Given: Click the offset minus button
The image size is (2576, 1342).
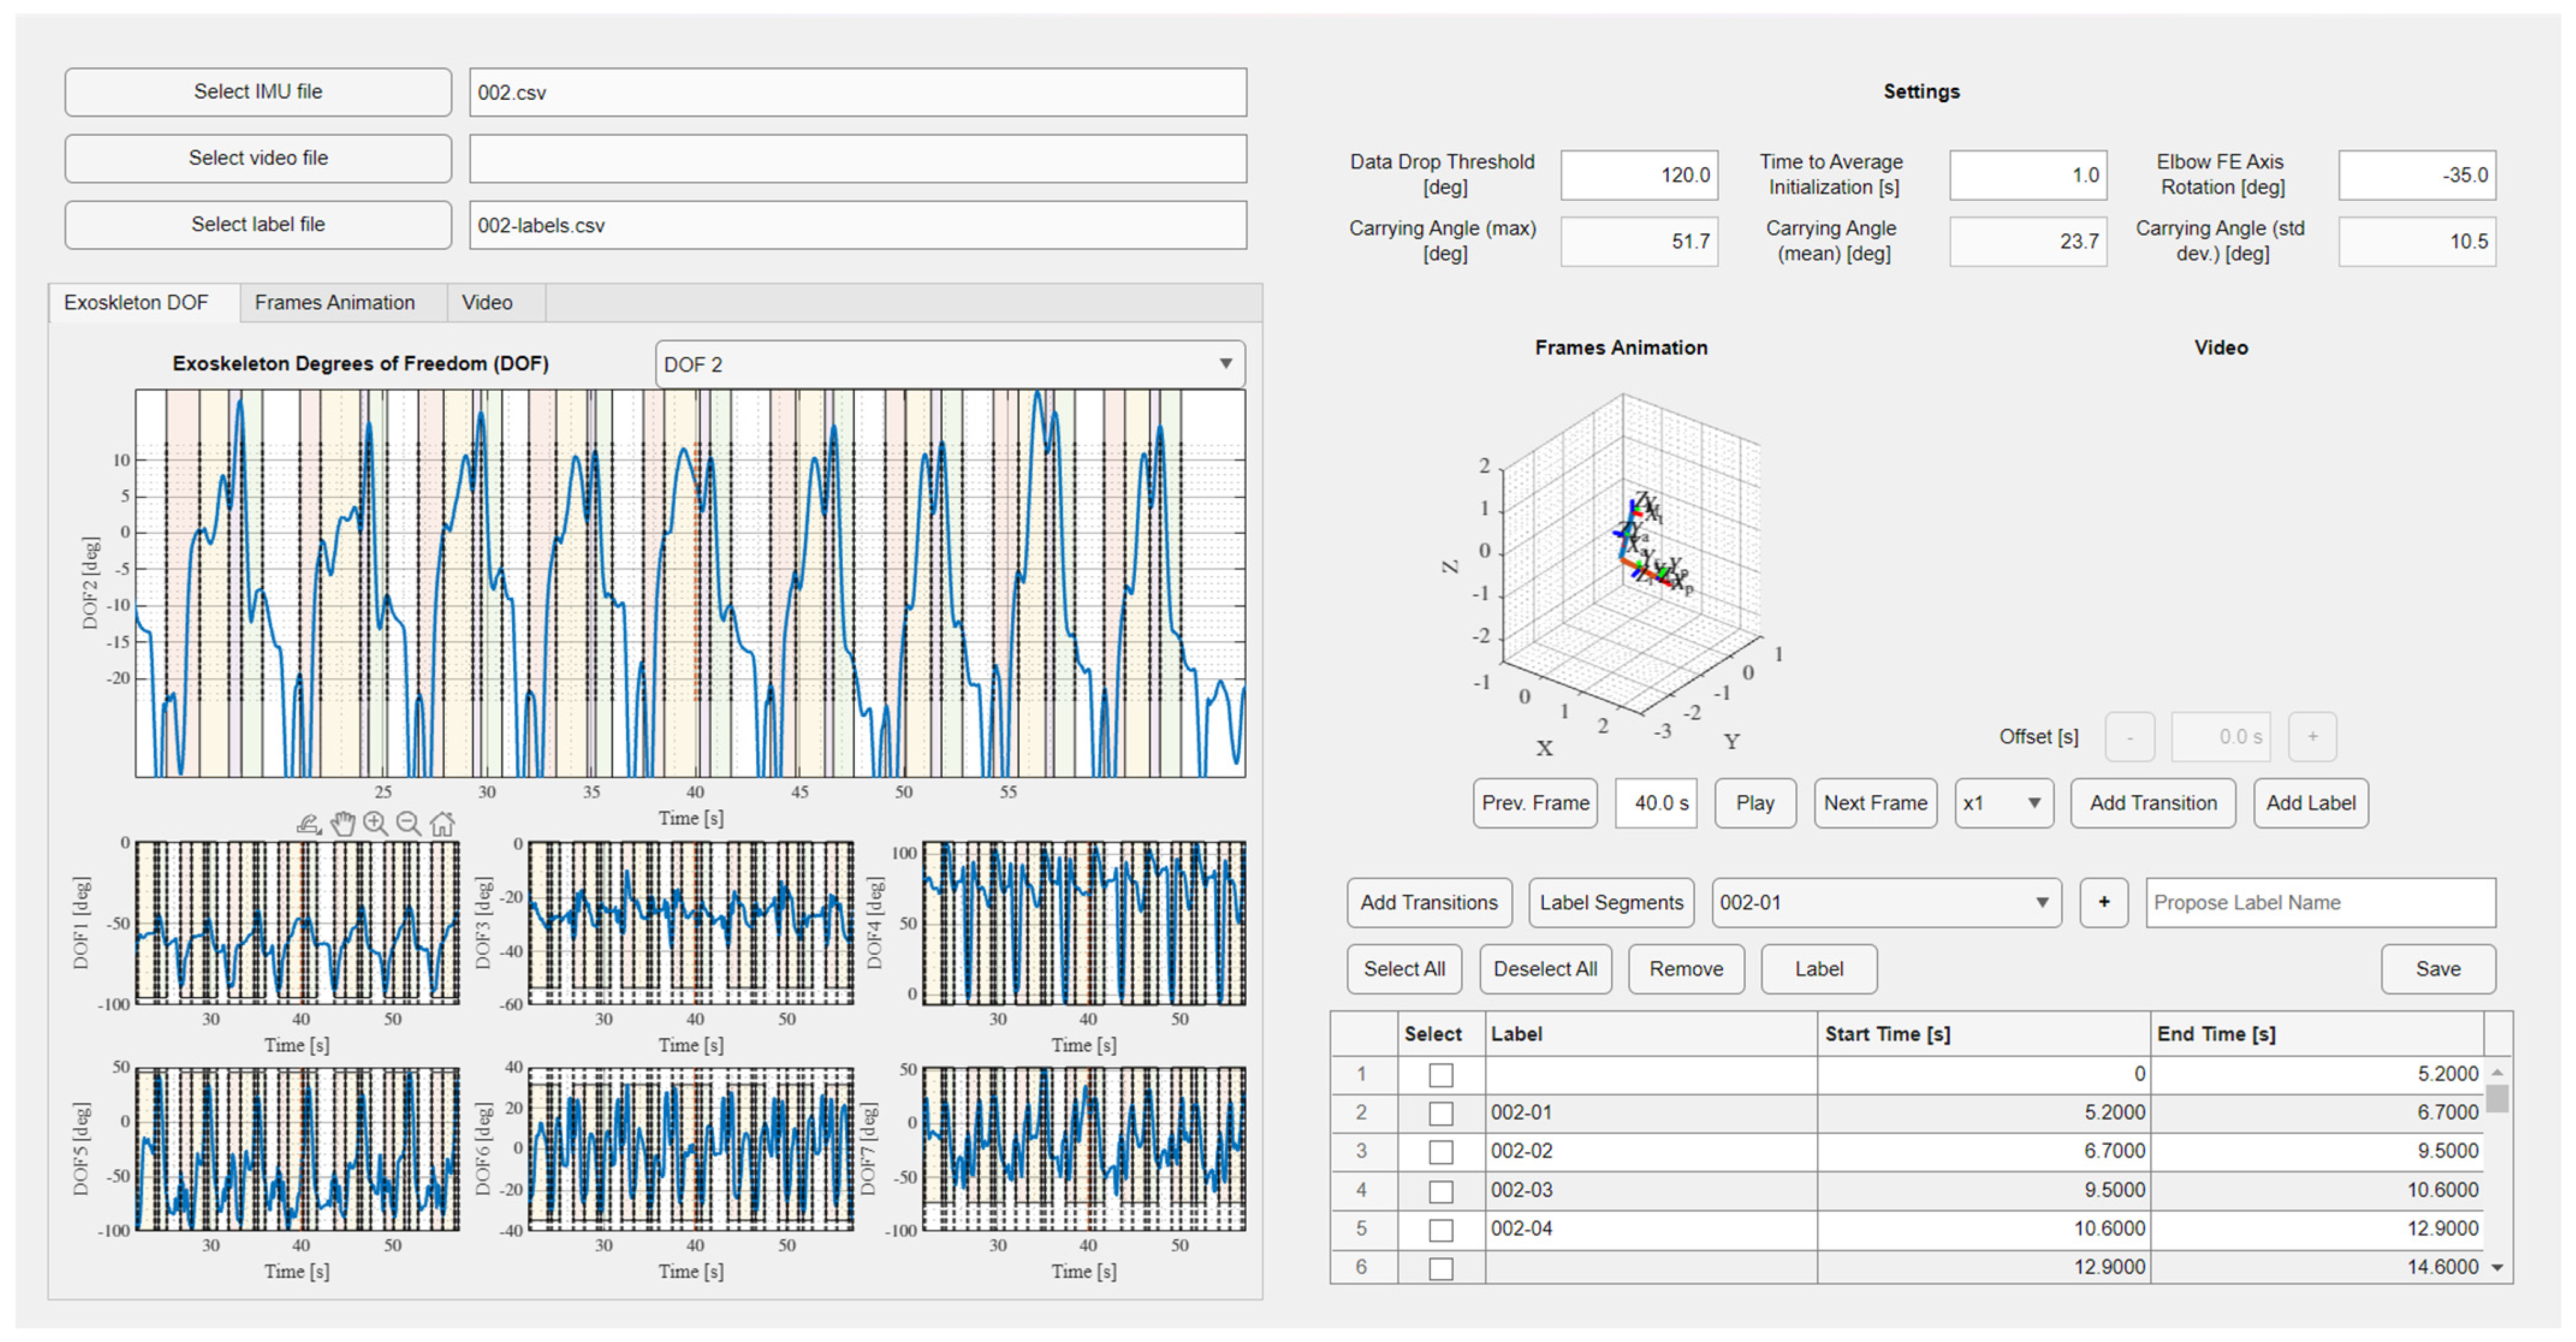Looking at the screenshot, I should (2129, 737).
